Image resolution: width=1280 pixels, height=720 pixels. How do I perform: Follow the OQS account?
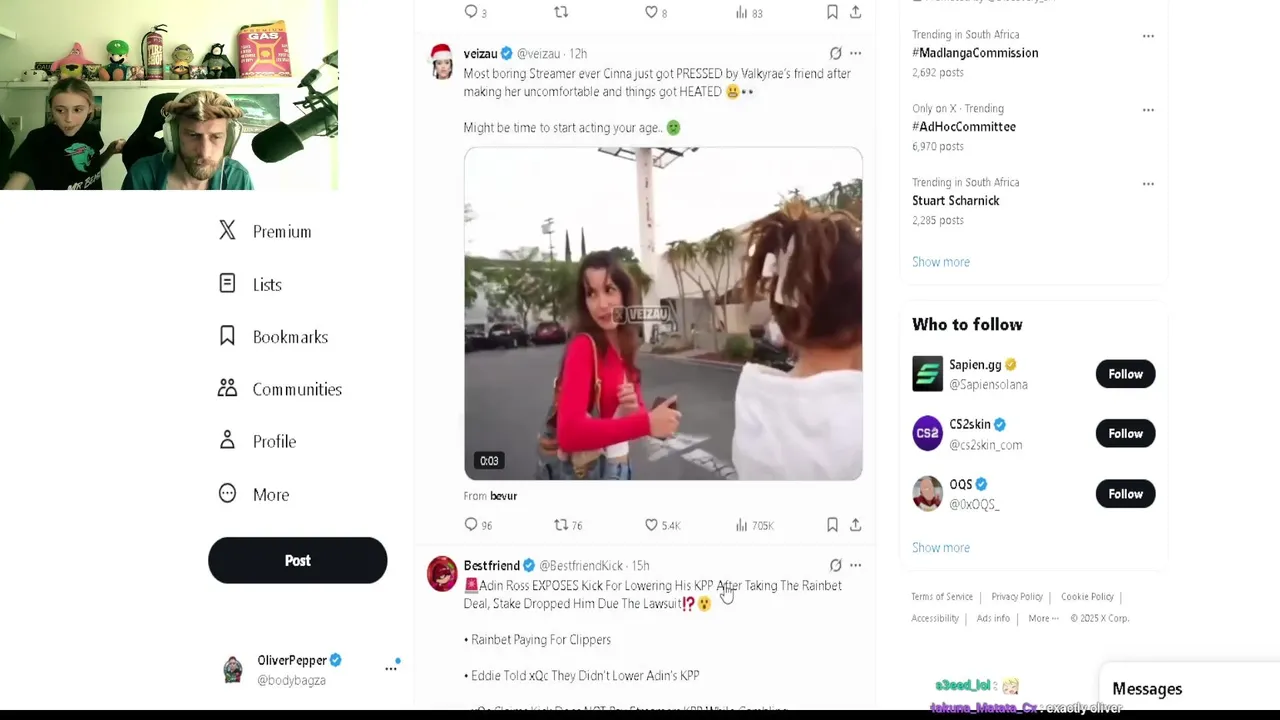[x=1125, y=494]
